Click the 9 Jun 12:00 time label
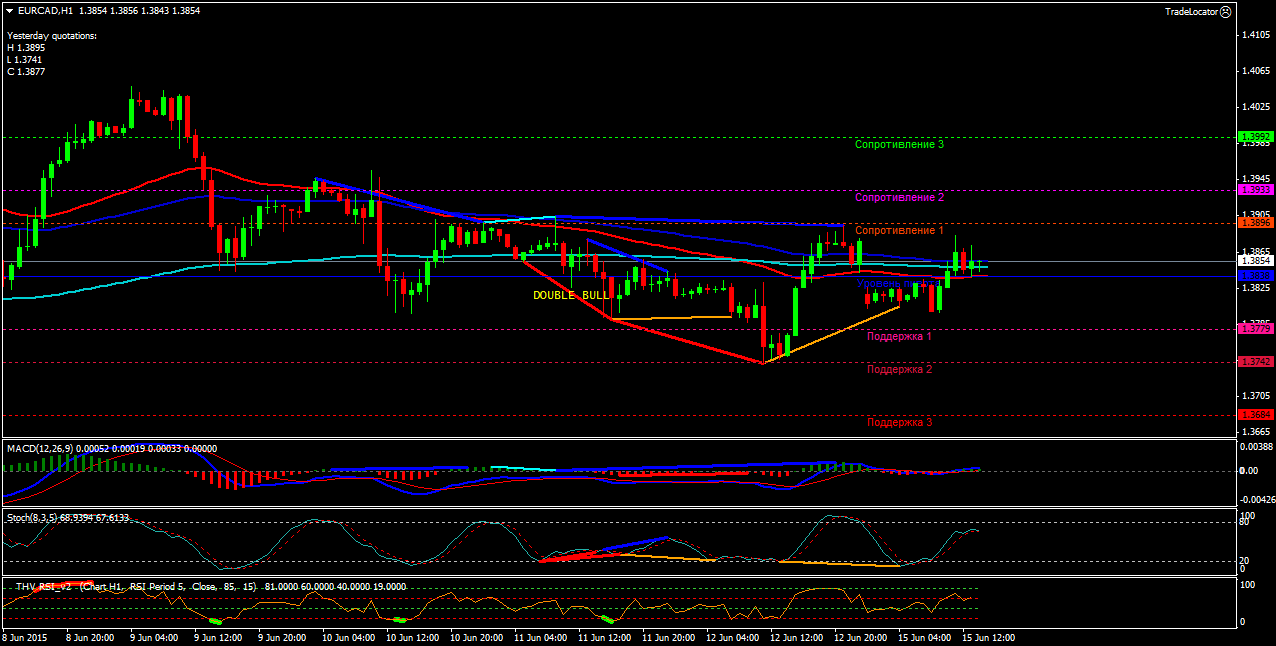The image size is (1276, 646). point(216,637)
